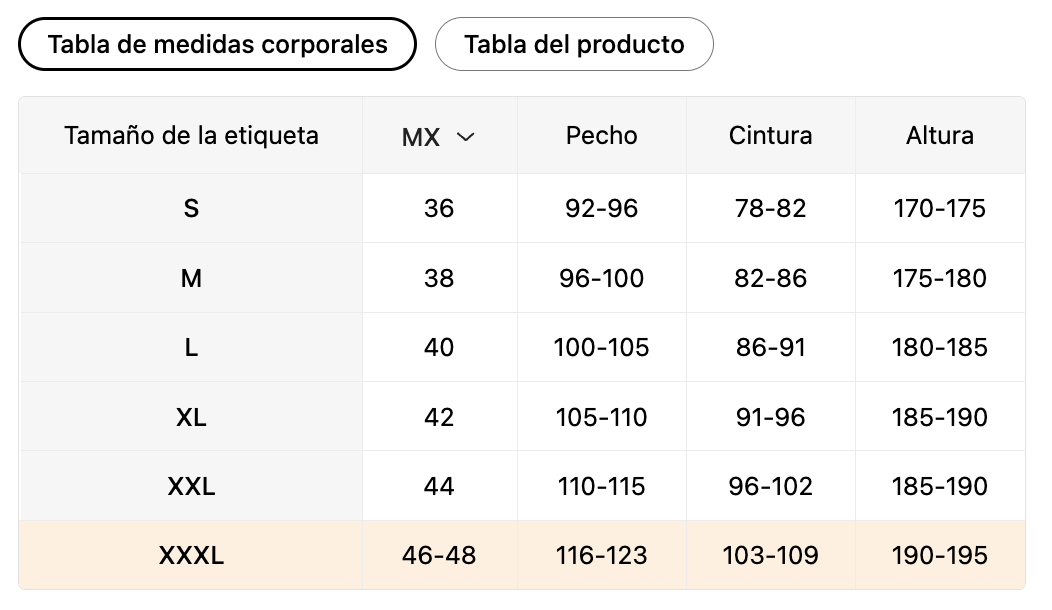The image size is (1052, 610).
Task: Select the XXL size row label
Action: (x=191, y=486)
